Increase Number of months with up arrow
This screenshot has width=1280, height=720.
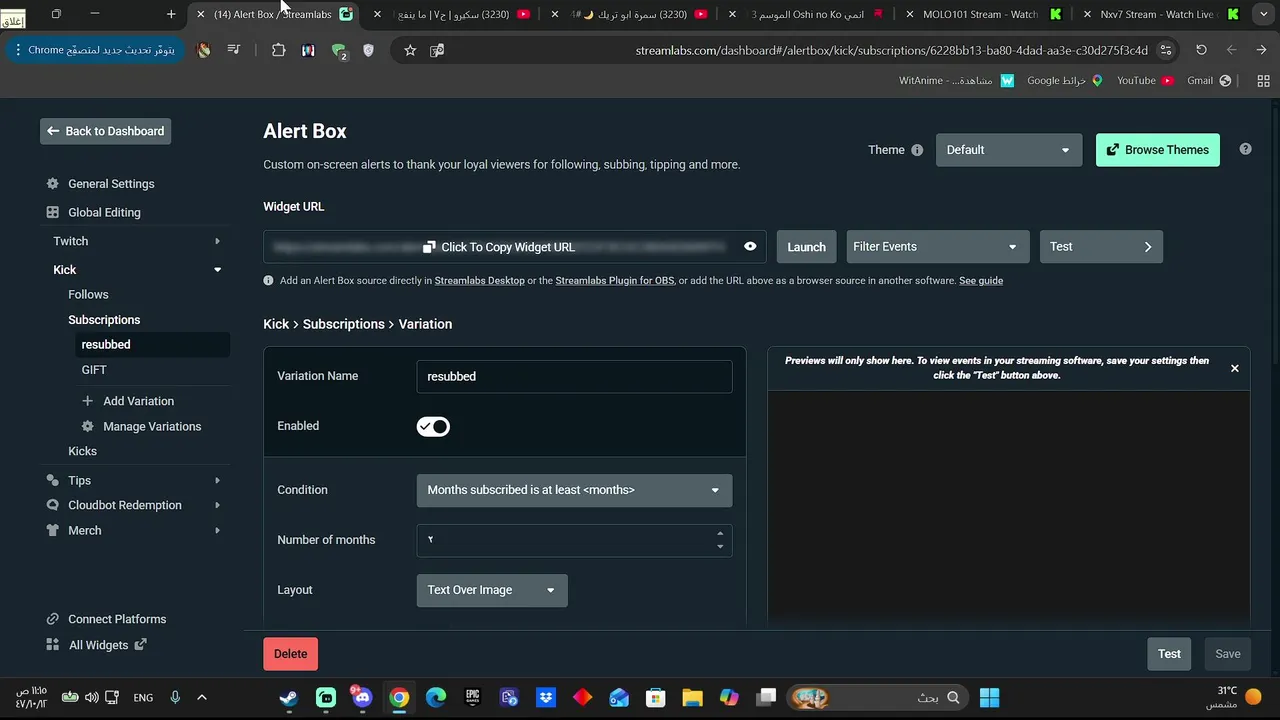point(720,533)
